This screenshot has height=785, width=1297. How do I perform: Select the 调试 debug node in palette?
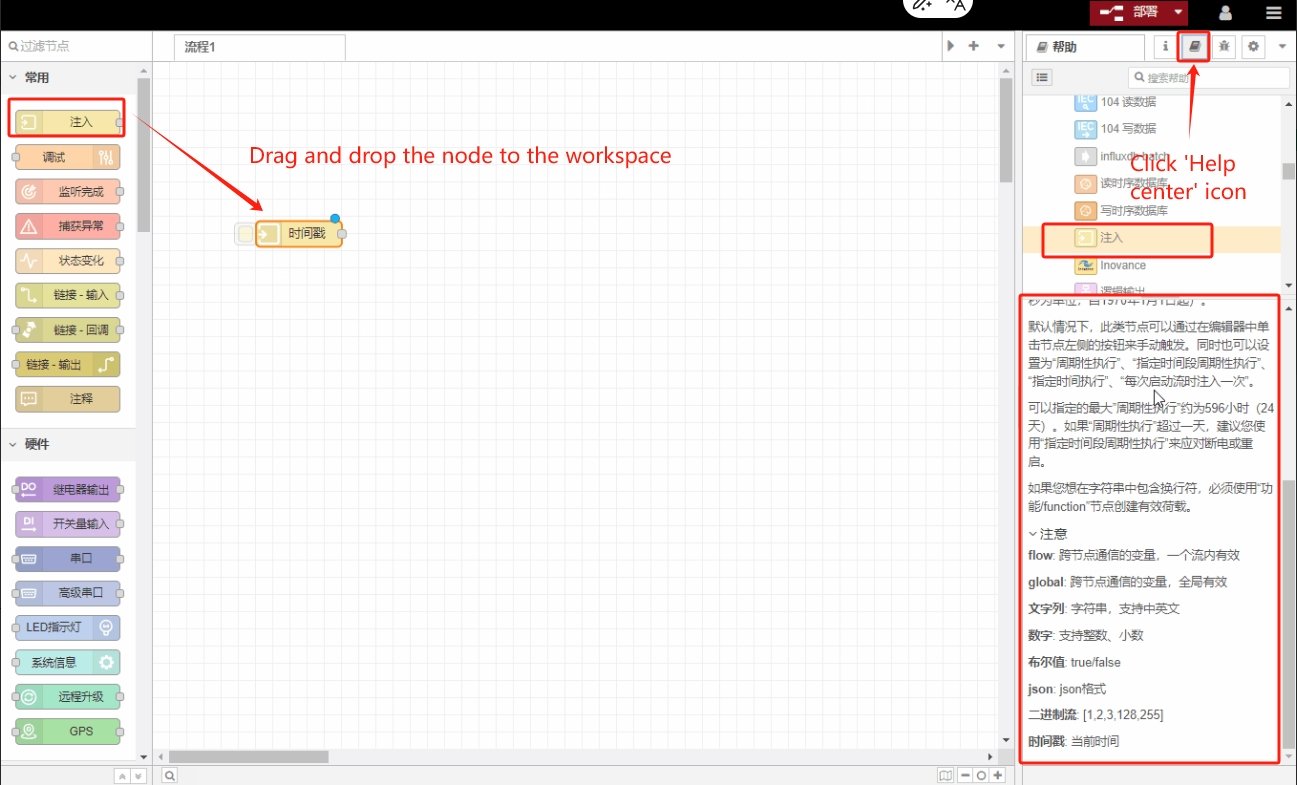(68, 157)
